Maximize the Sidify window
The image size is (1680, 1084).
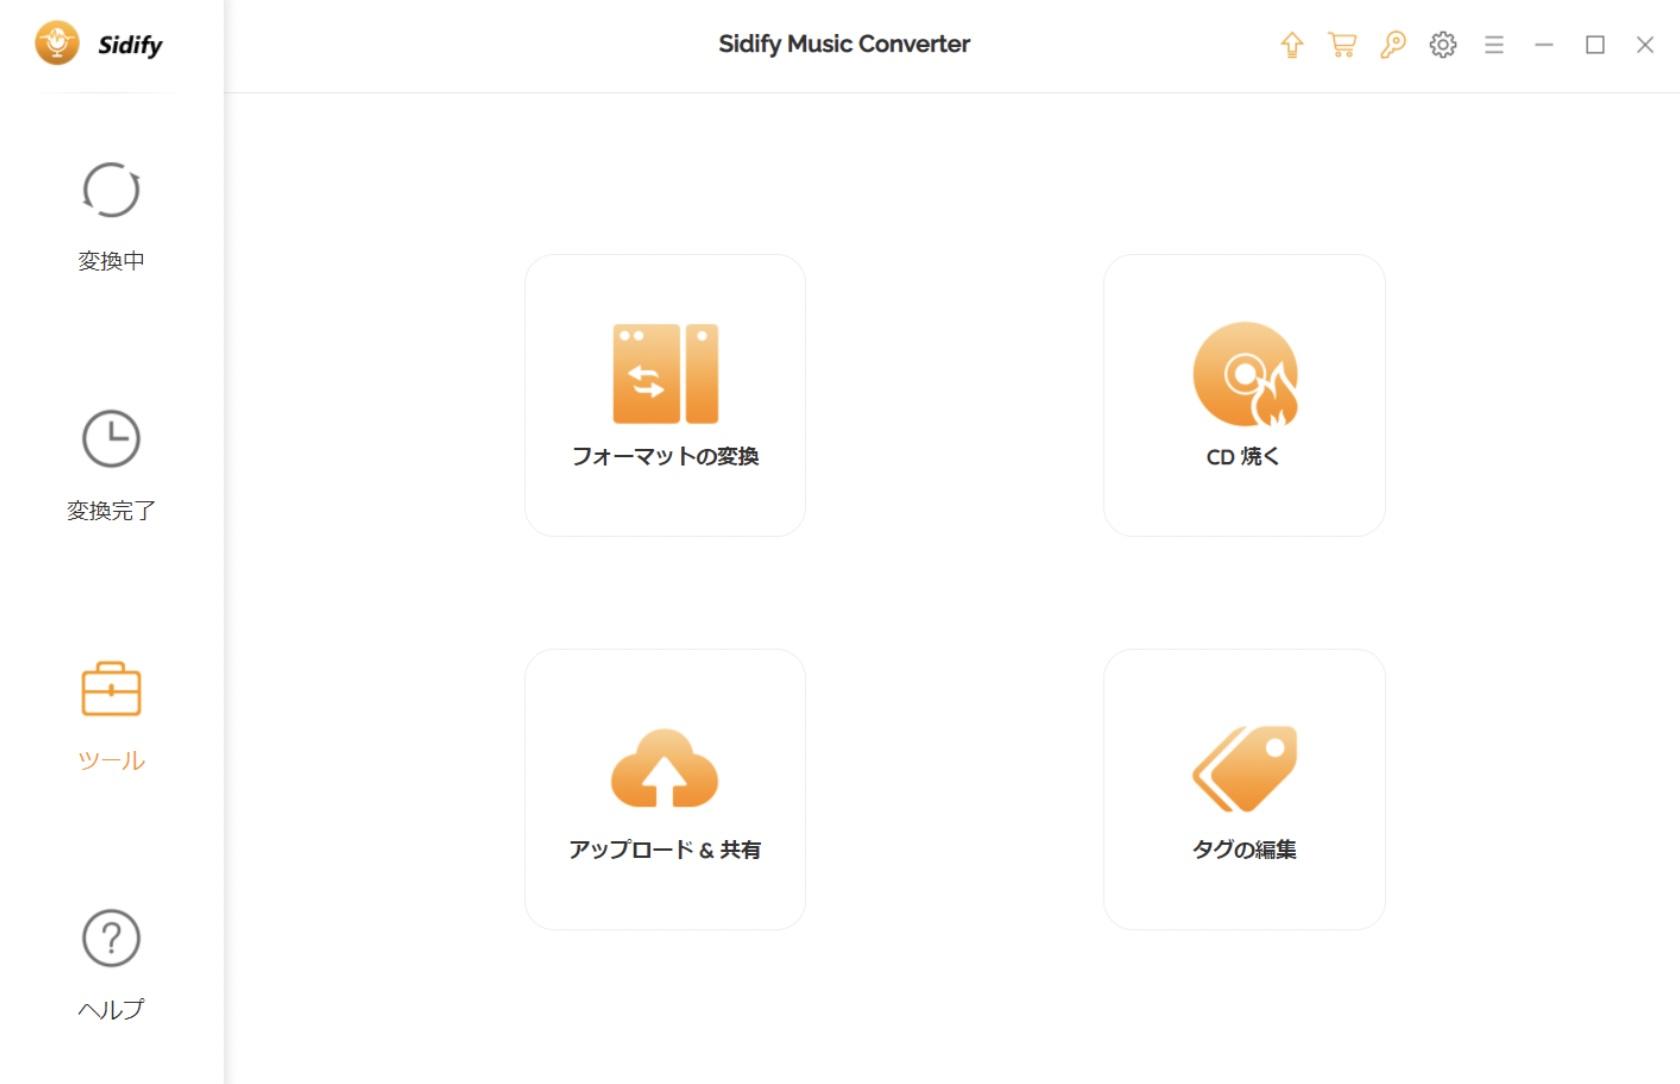pyautogui.click(x=1595, y=45)
